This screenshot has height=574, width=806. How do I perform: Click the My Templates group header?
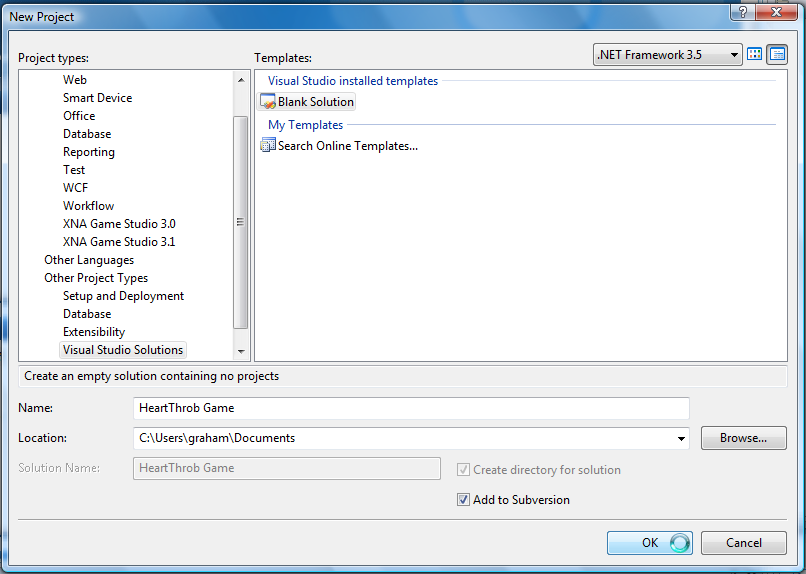click(x=305, y=125)
